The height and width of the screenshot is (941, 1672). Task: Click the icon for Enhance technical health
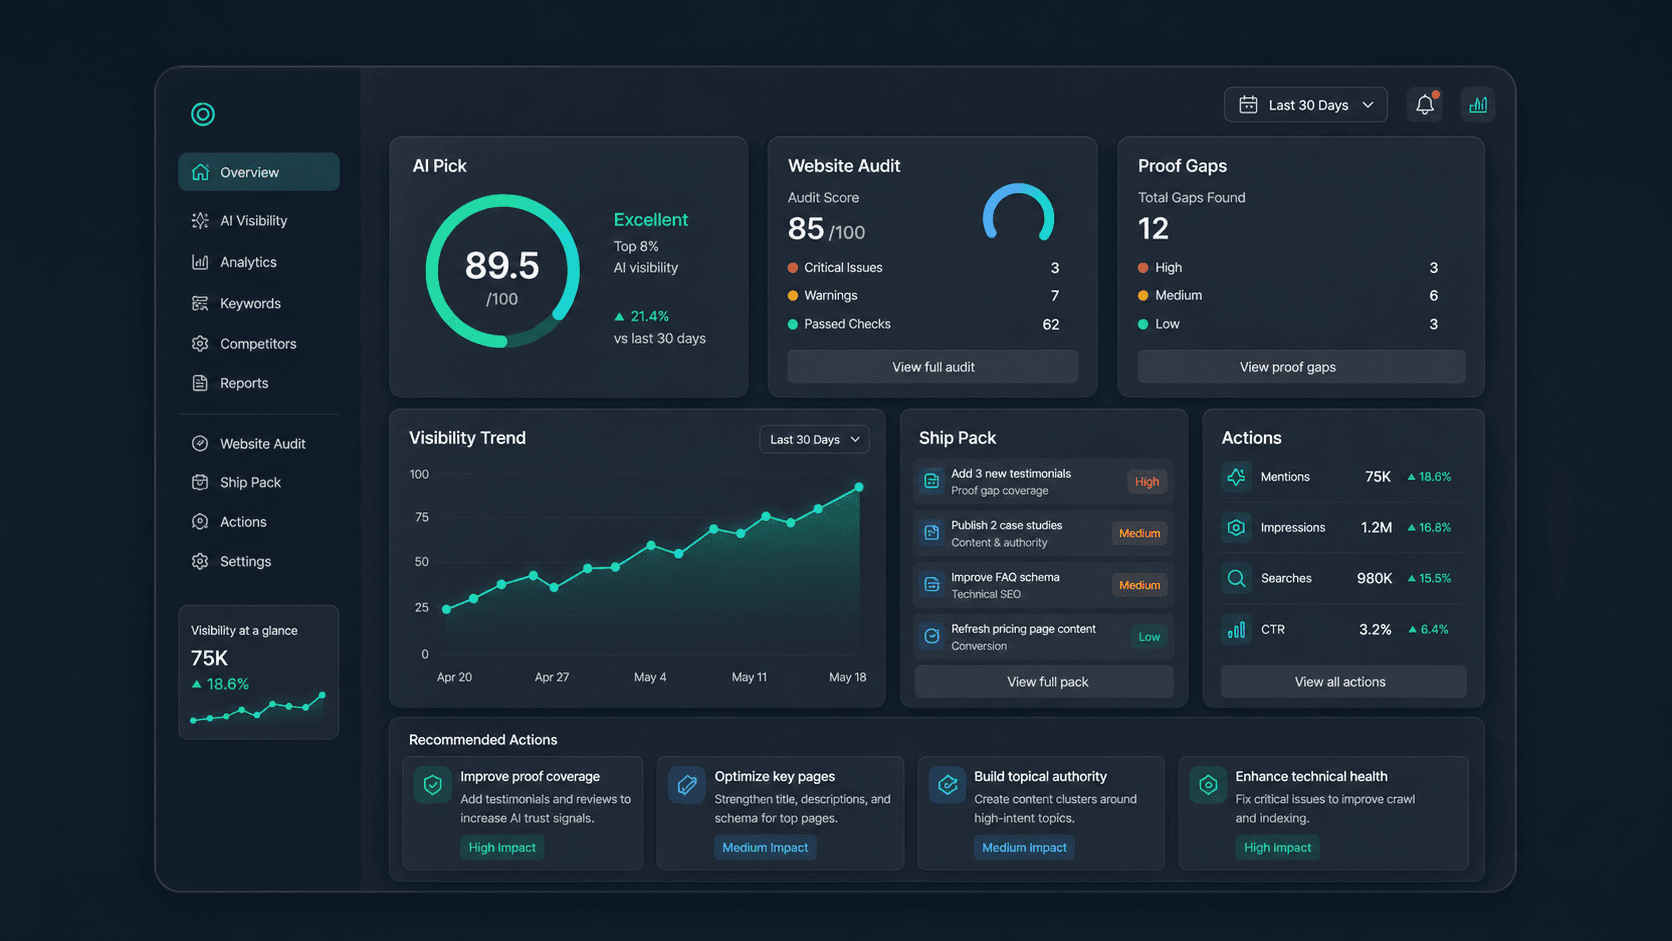click(x=1208, y=785)
